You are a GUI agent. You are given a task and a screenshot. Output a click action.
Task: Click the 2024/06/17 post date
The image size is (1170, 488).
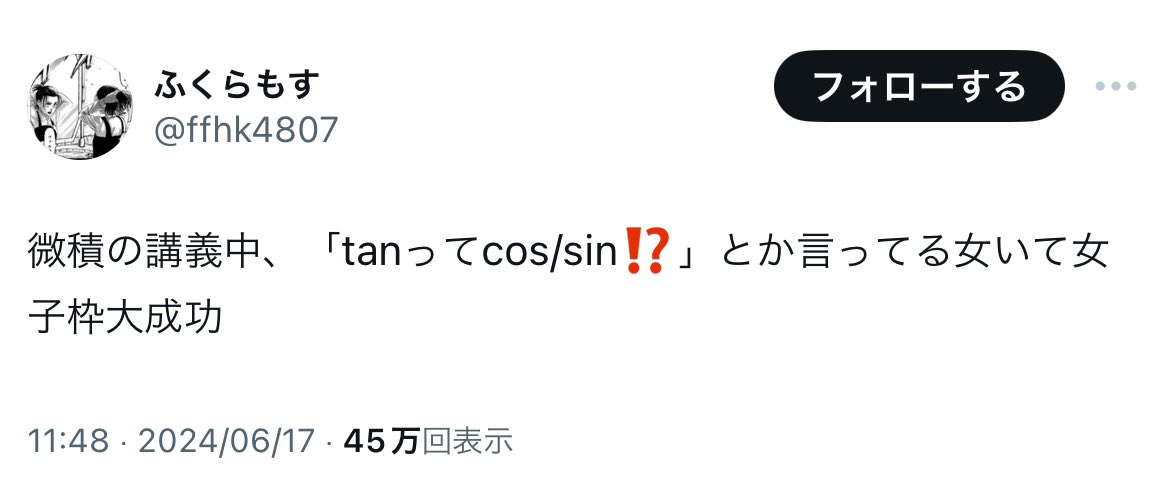[x=227, y=441]
